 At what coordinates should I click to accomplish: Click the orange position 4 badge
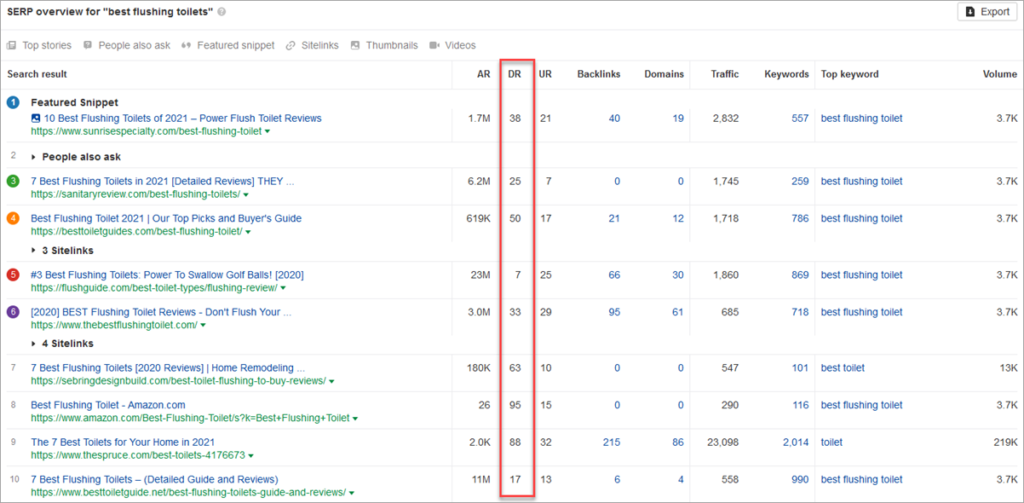[x=13, y=218]
